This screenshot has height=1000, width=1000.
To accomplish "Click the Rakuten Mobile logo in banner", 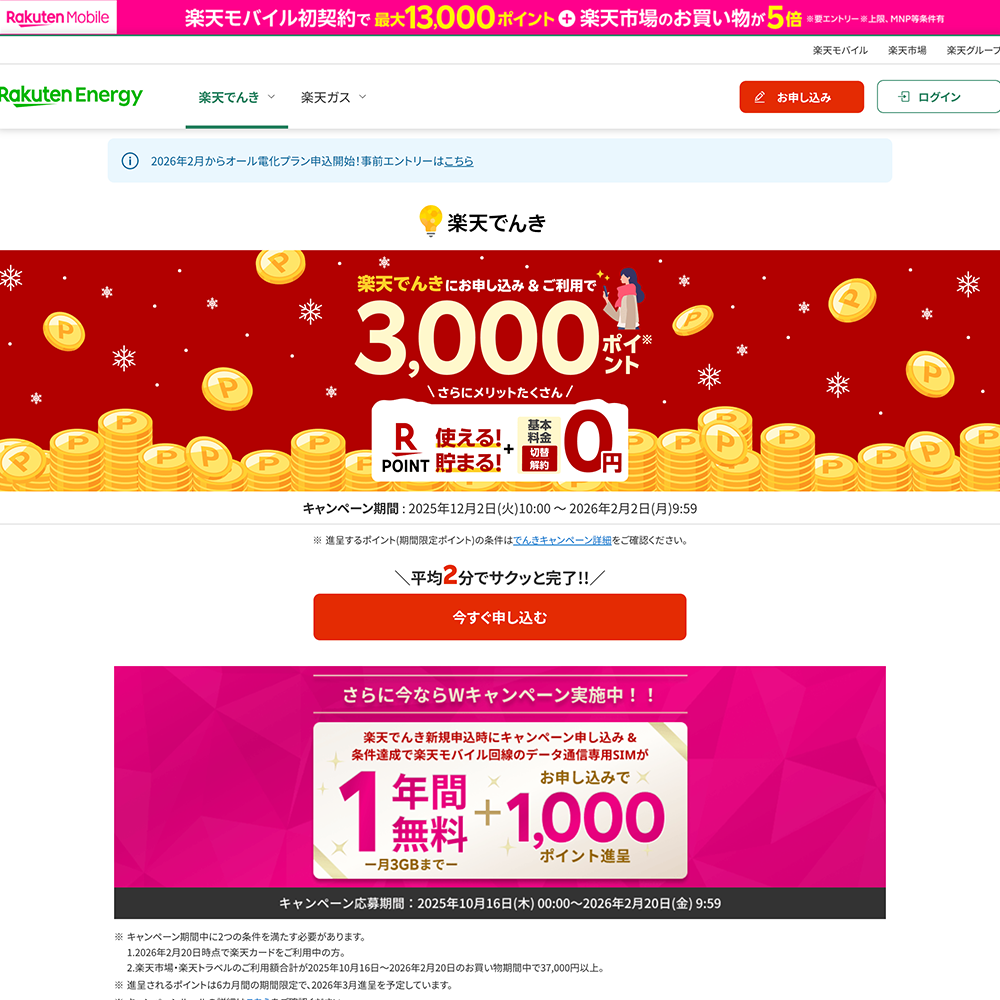I will [57, 17].
